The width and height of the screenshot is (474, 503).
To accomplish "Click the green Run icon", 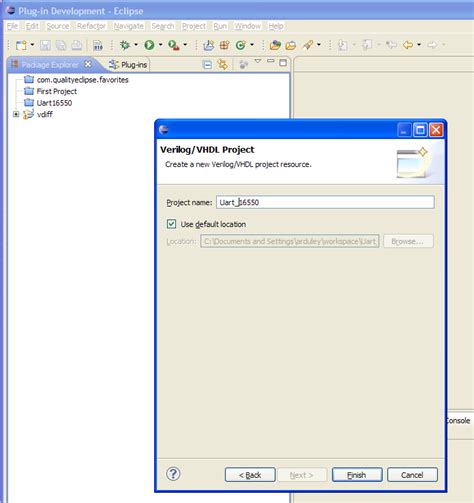I will pyautogui.click(x=149, y=45).
